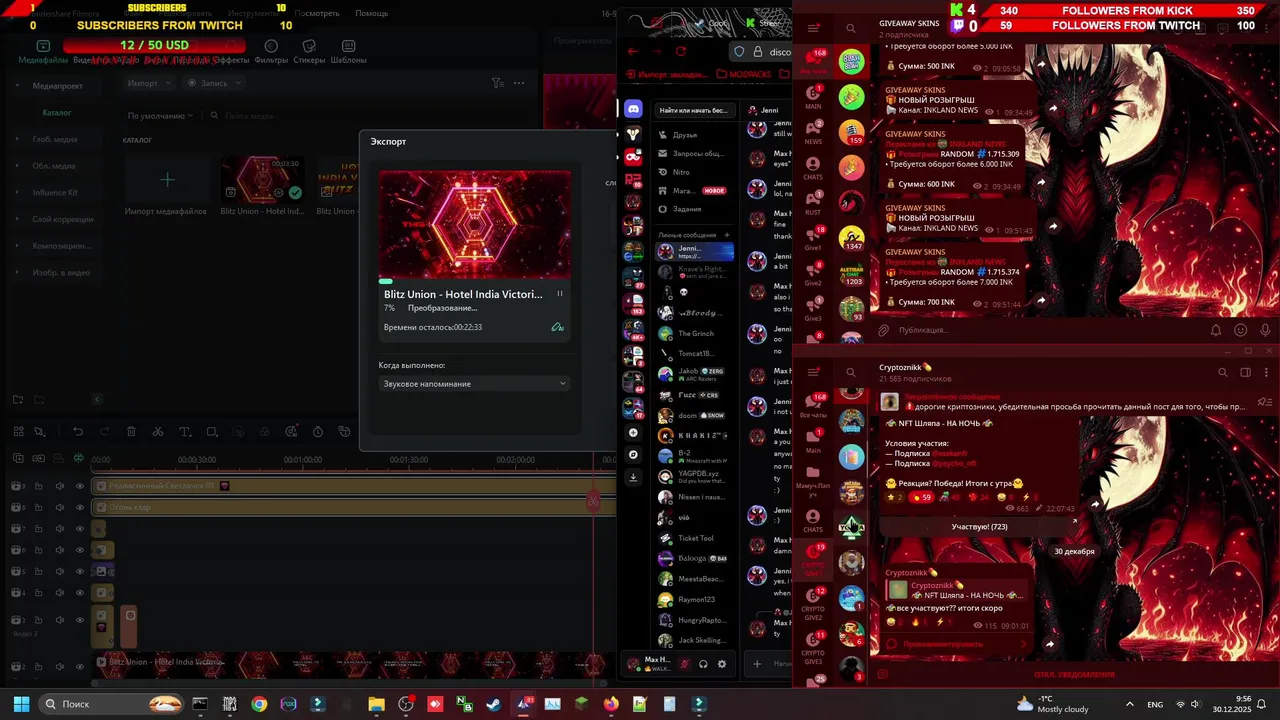Image resolution: width=1280 pixels, height=720 pixels.
Task: Open the media filter icon
Action: [x=497, y=83]
